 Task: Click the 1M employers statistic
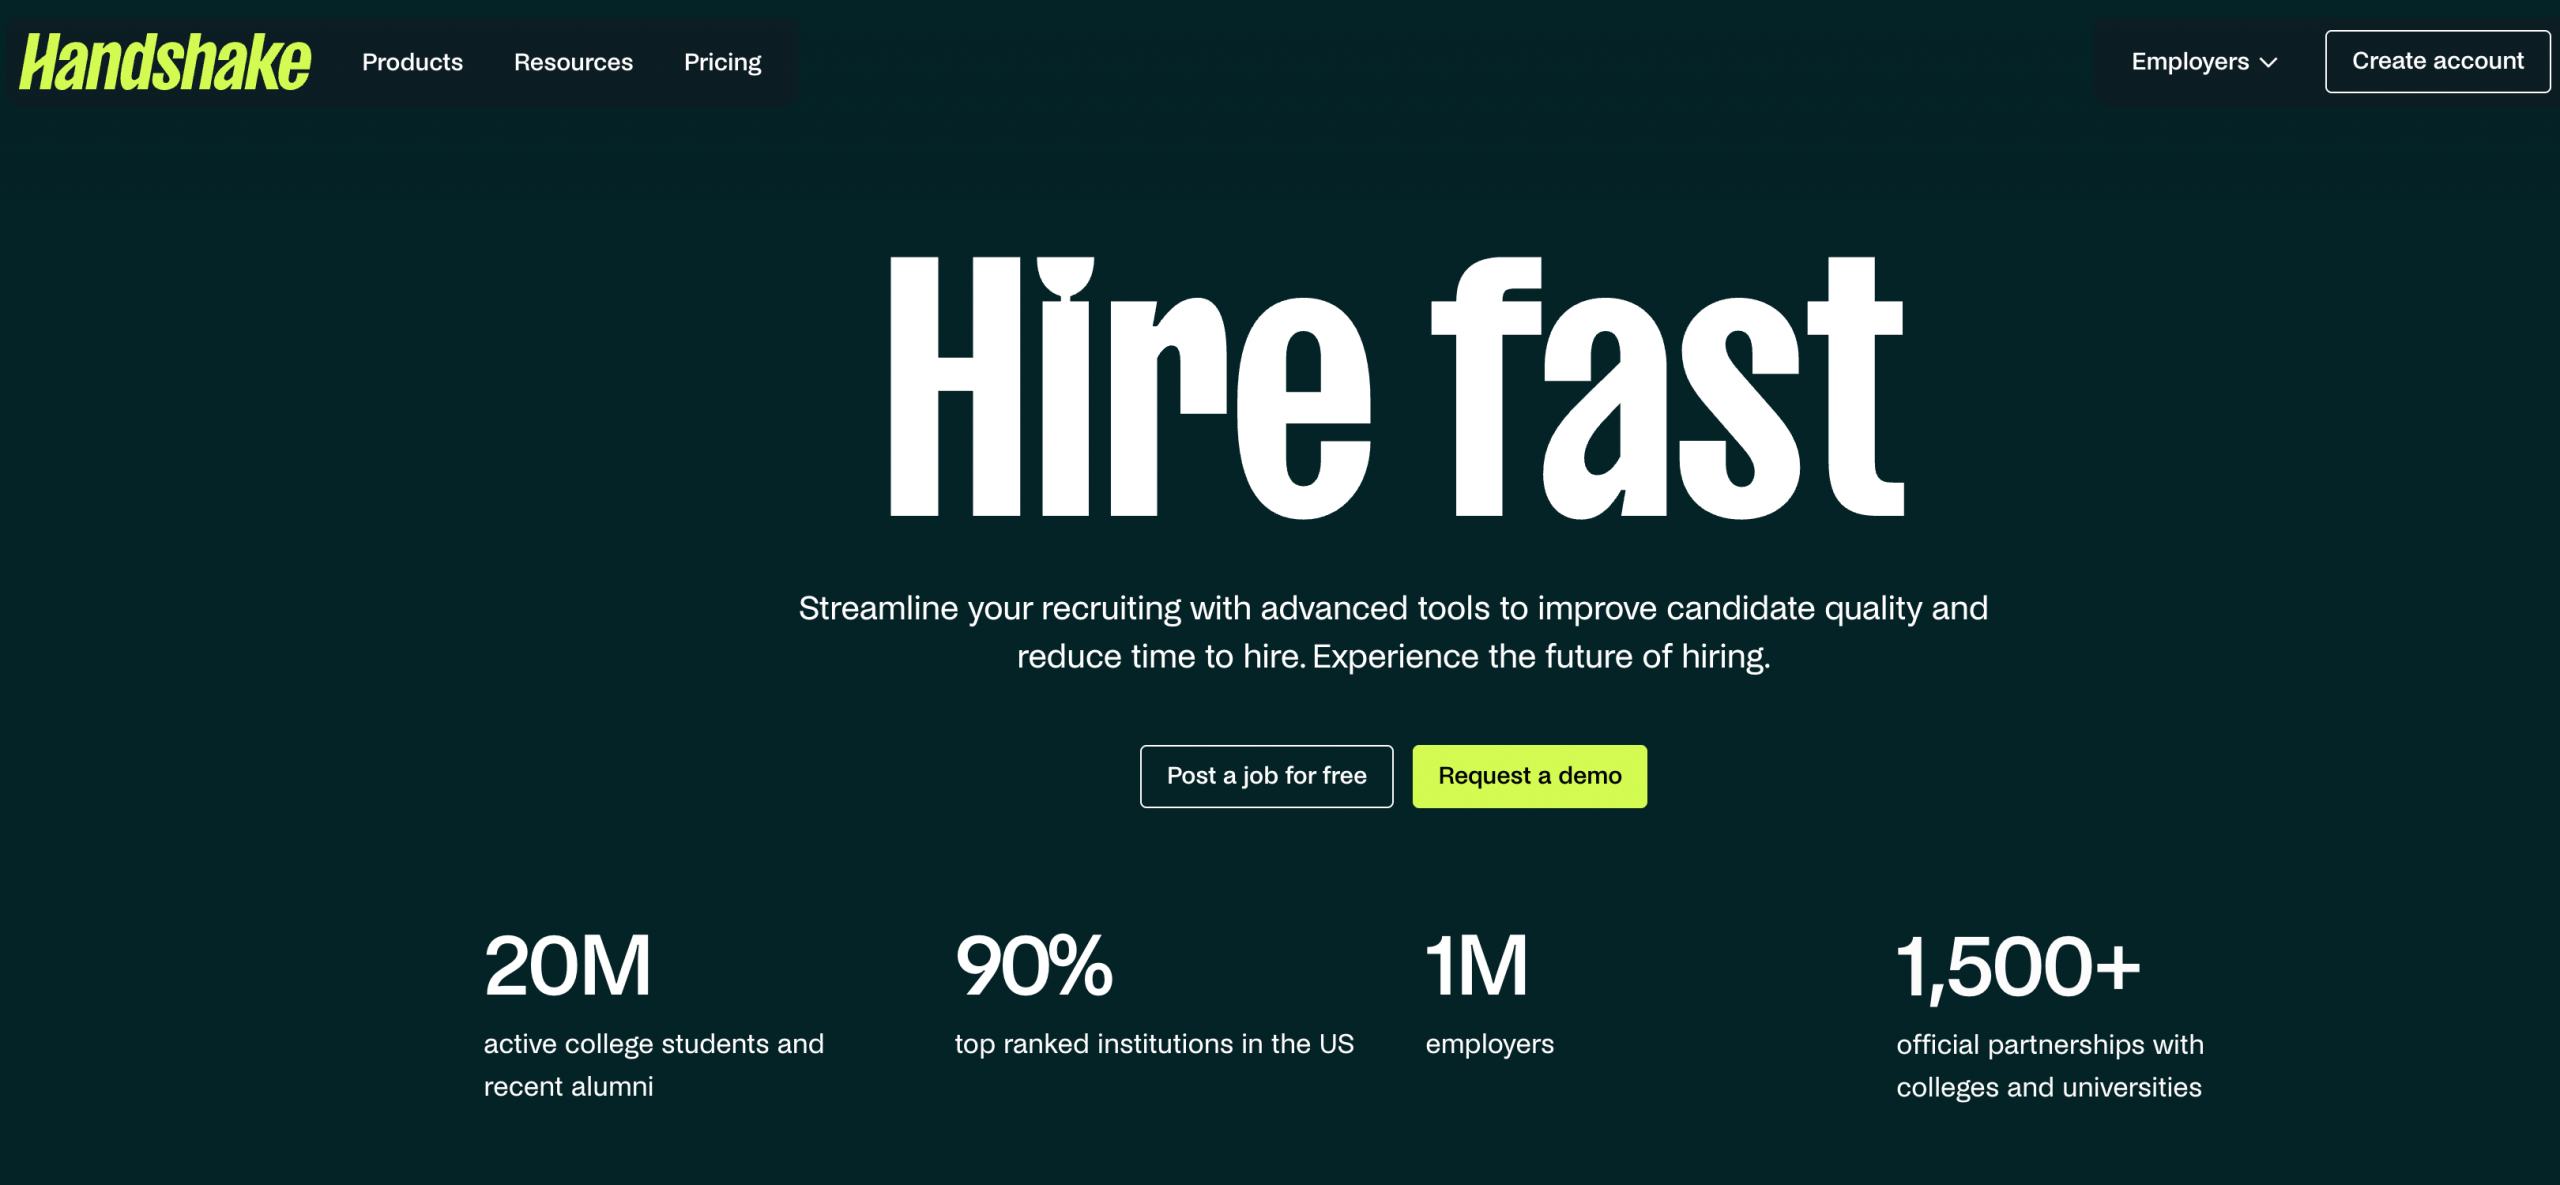(1476, 966)
